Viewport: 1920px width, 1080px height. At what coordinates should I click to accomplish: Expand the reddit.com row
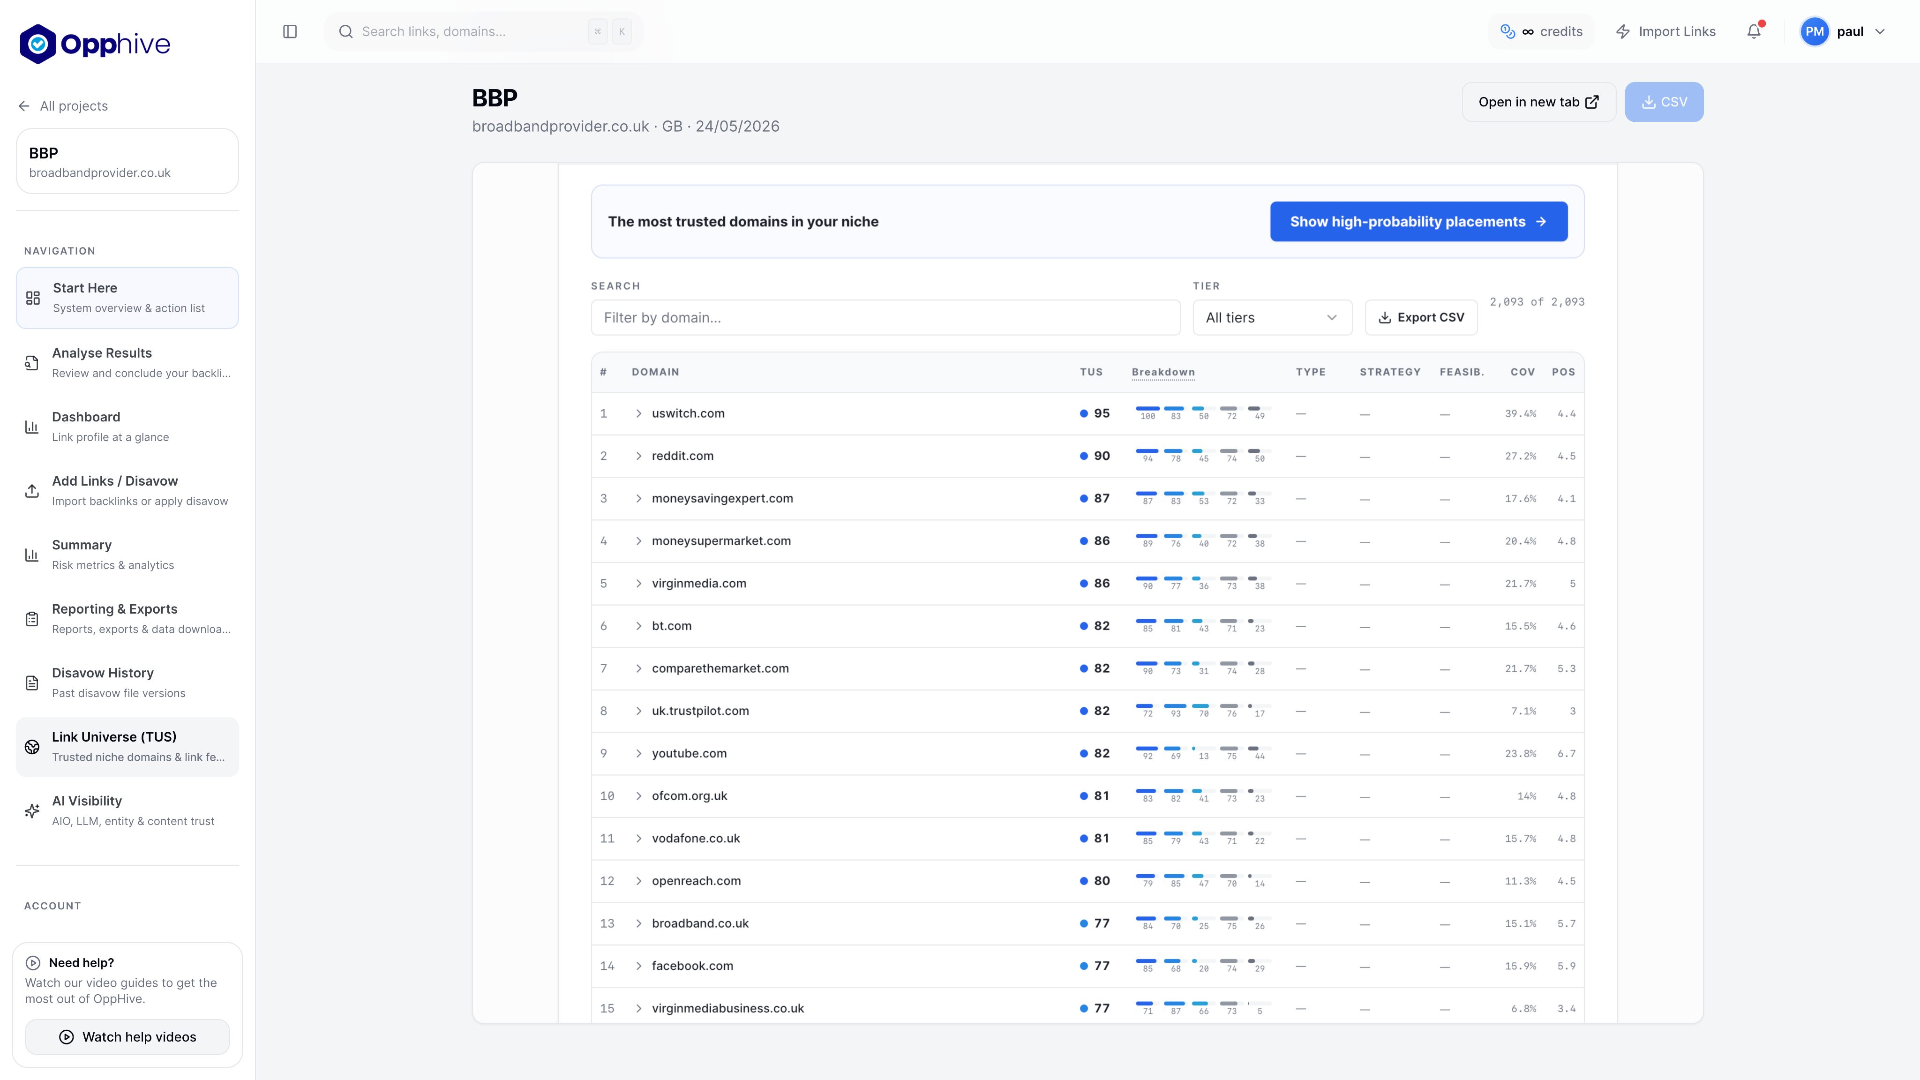click(639, 456)
